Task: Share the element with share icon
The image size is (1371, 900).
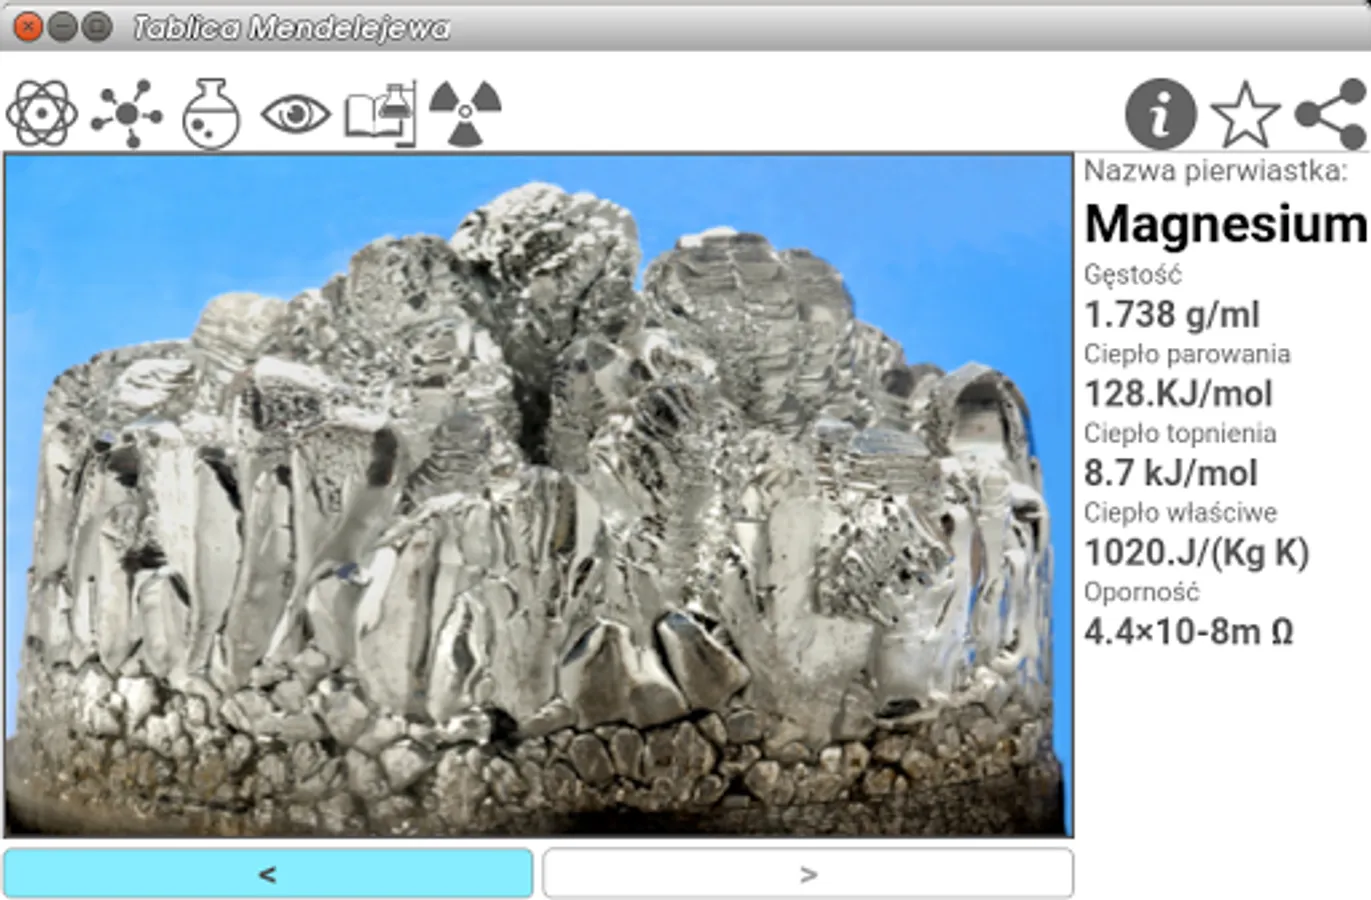Action: click(1330, 114)
